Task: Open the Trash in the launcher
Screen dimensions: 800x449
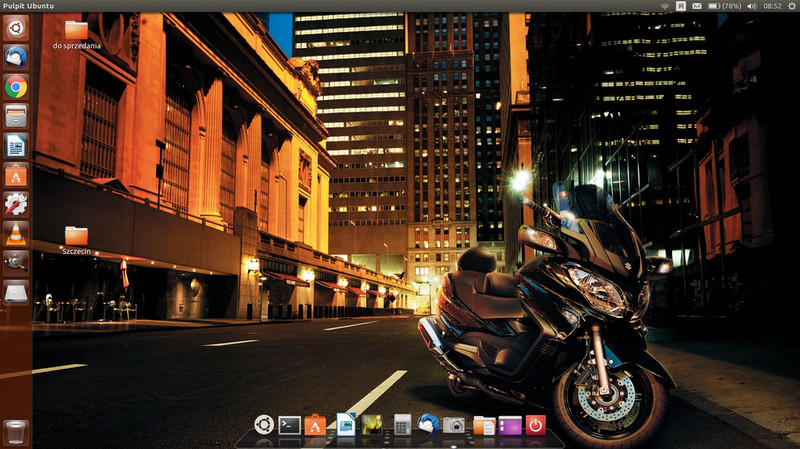Action: tap(15, 432)
